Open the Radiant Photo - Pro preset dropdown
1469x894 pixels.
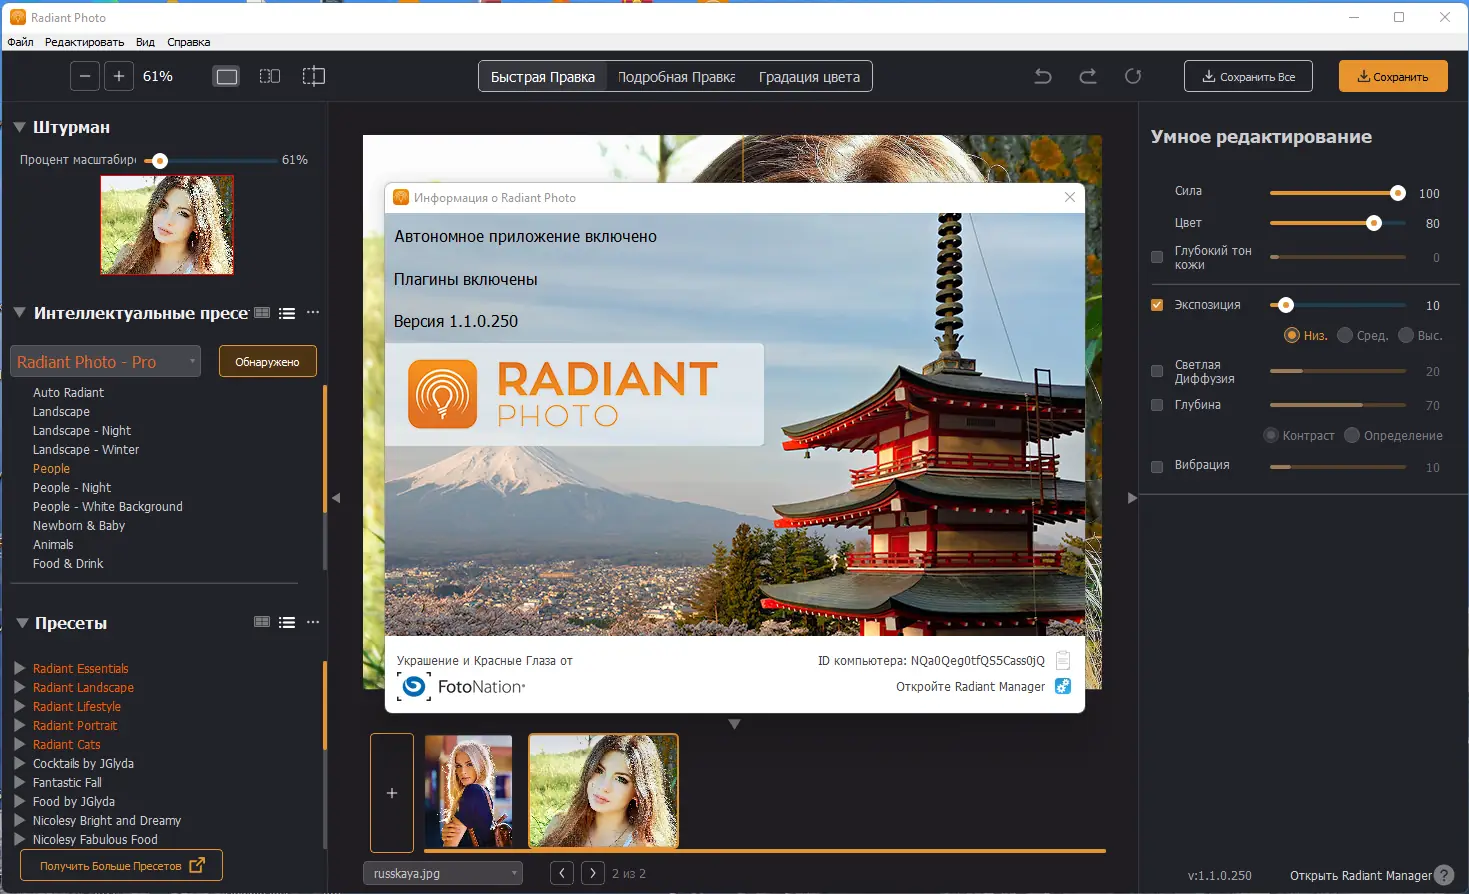(105, 361)
